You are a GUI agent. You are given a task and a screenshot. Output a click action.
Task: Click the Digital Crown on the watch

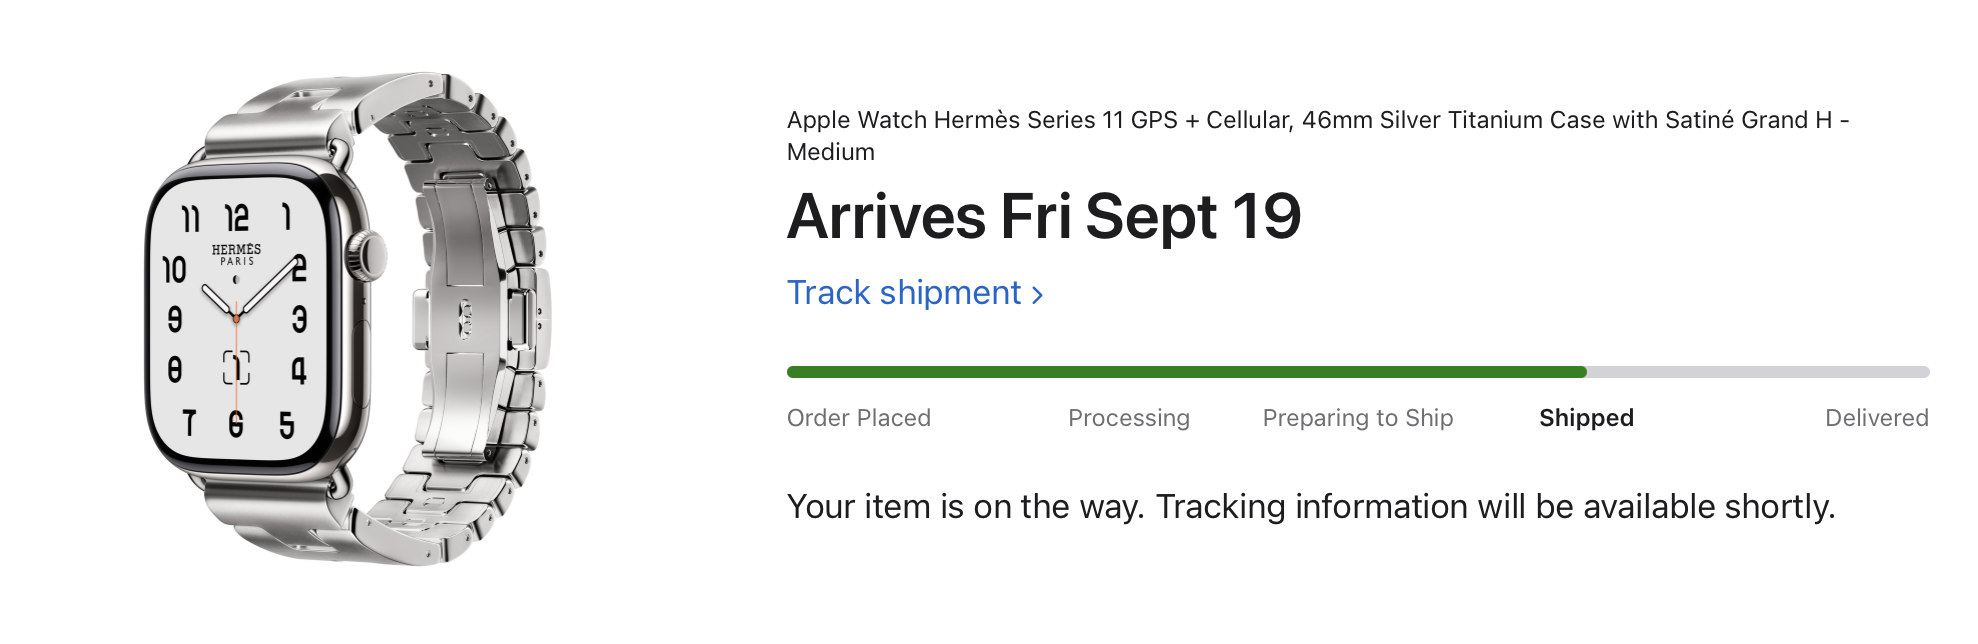367,253
